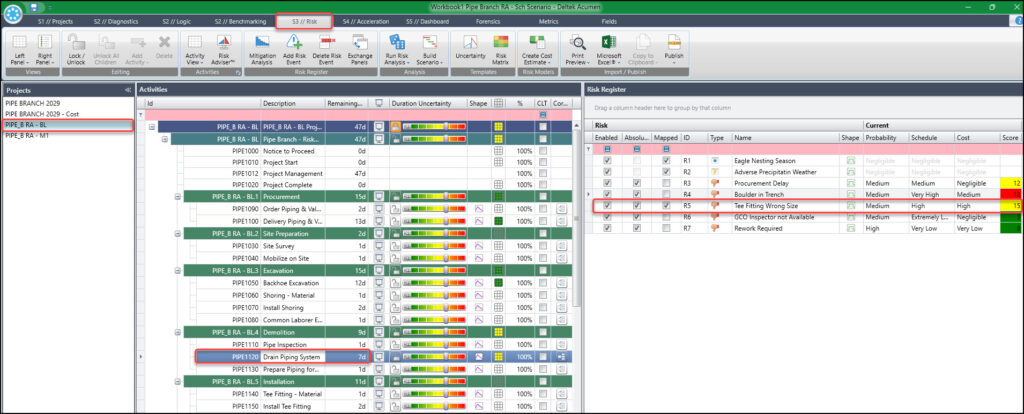Export with Microsoft Excel
The width and height of the screenshot is (1024, 414).
click(609, 48)
